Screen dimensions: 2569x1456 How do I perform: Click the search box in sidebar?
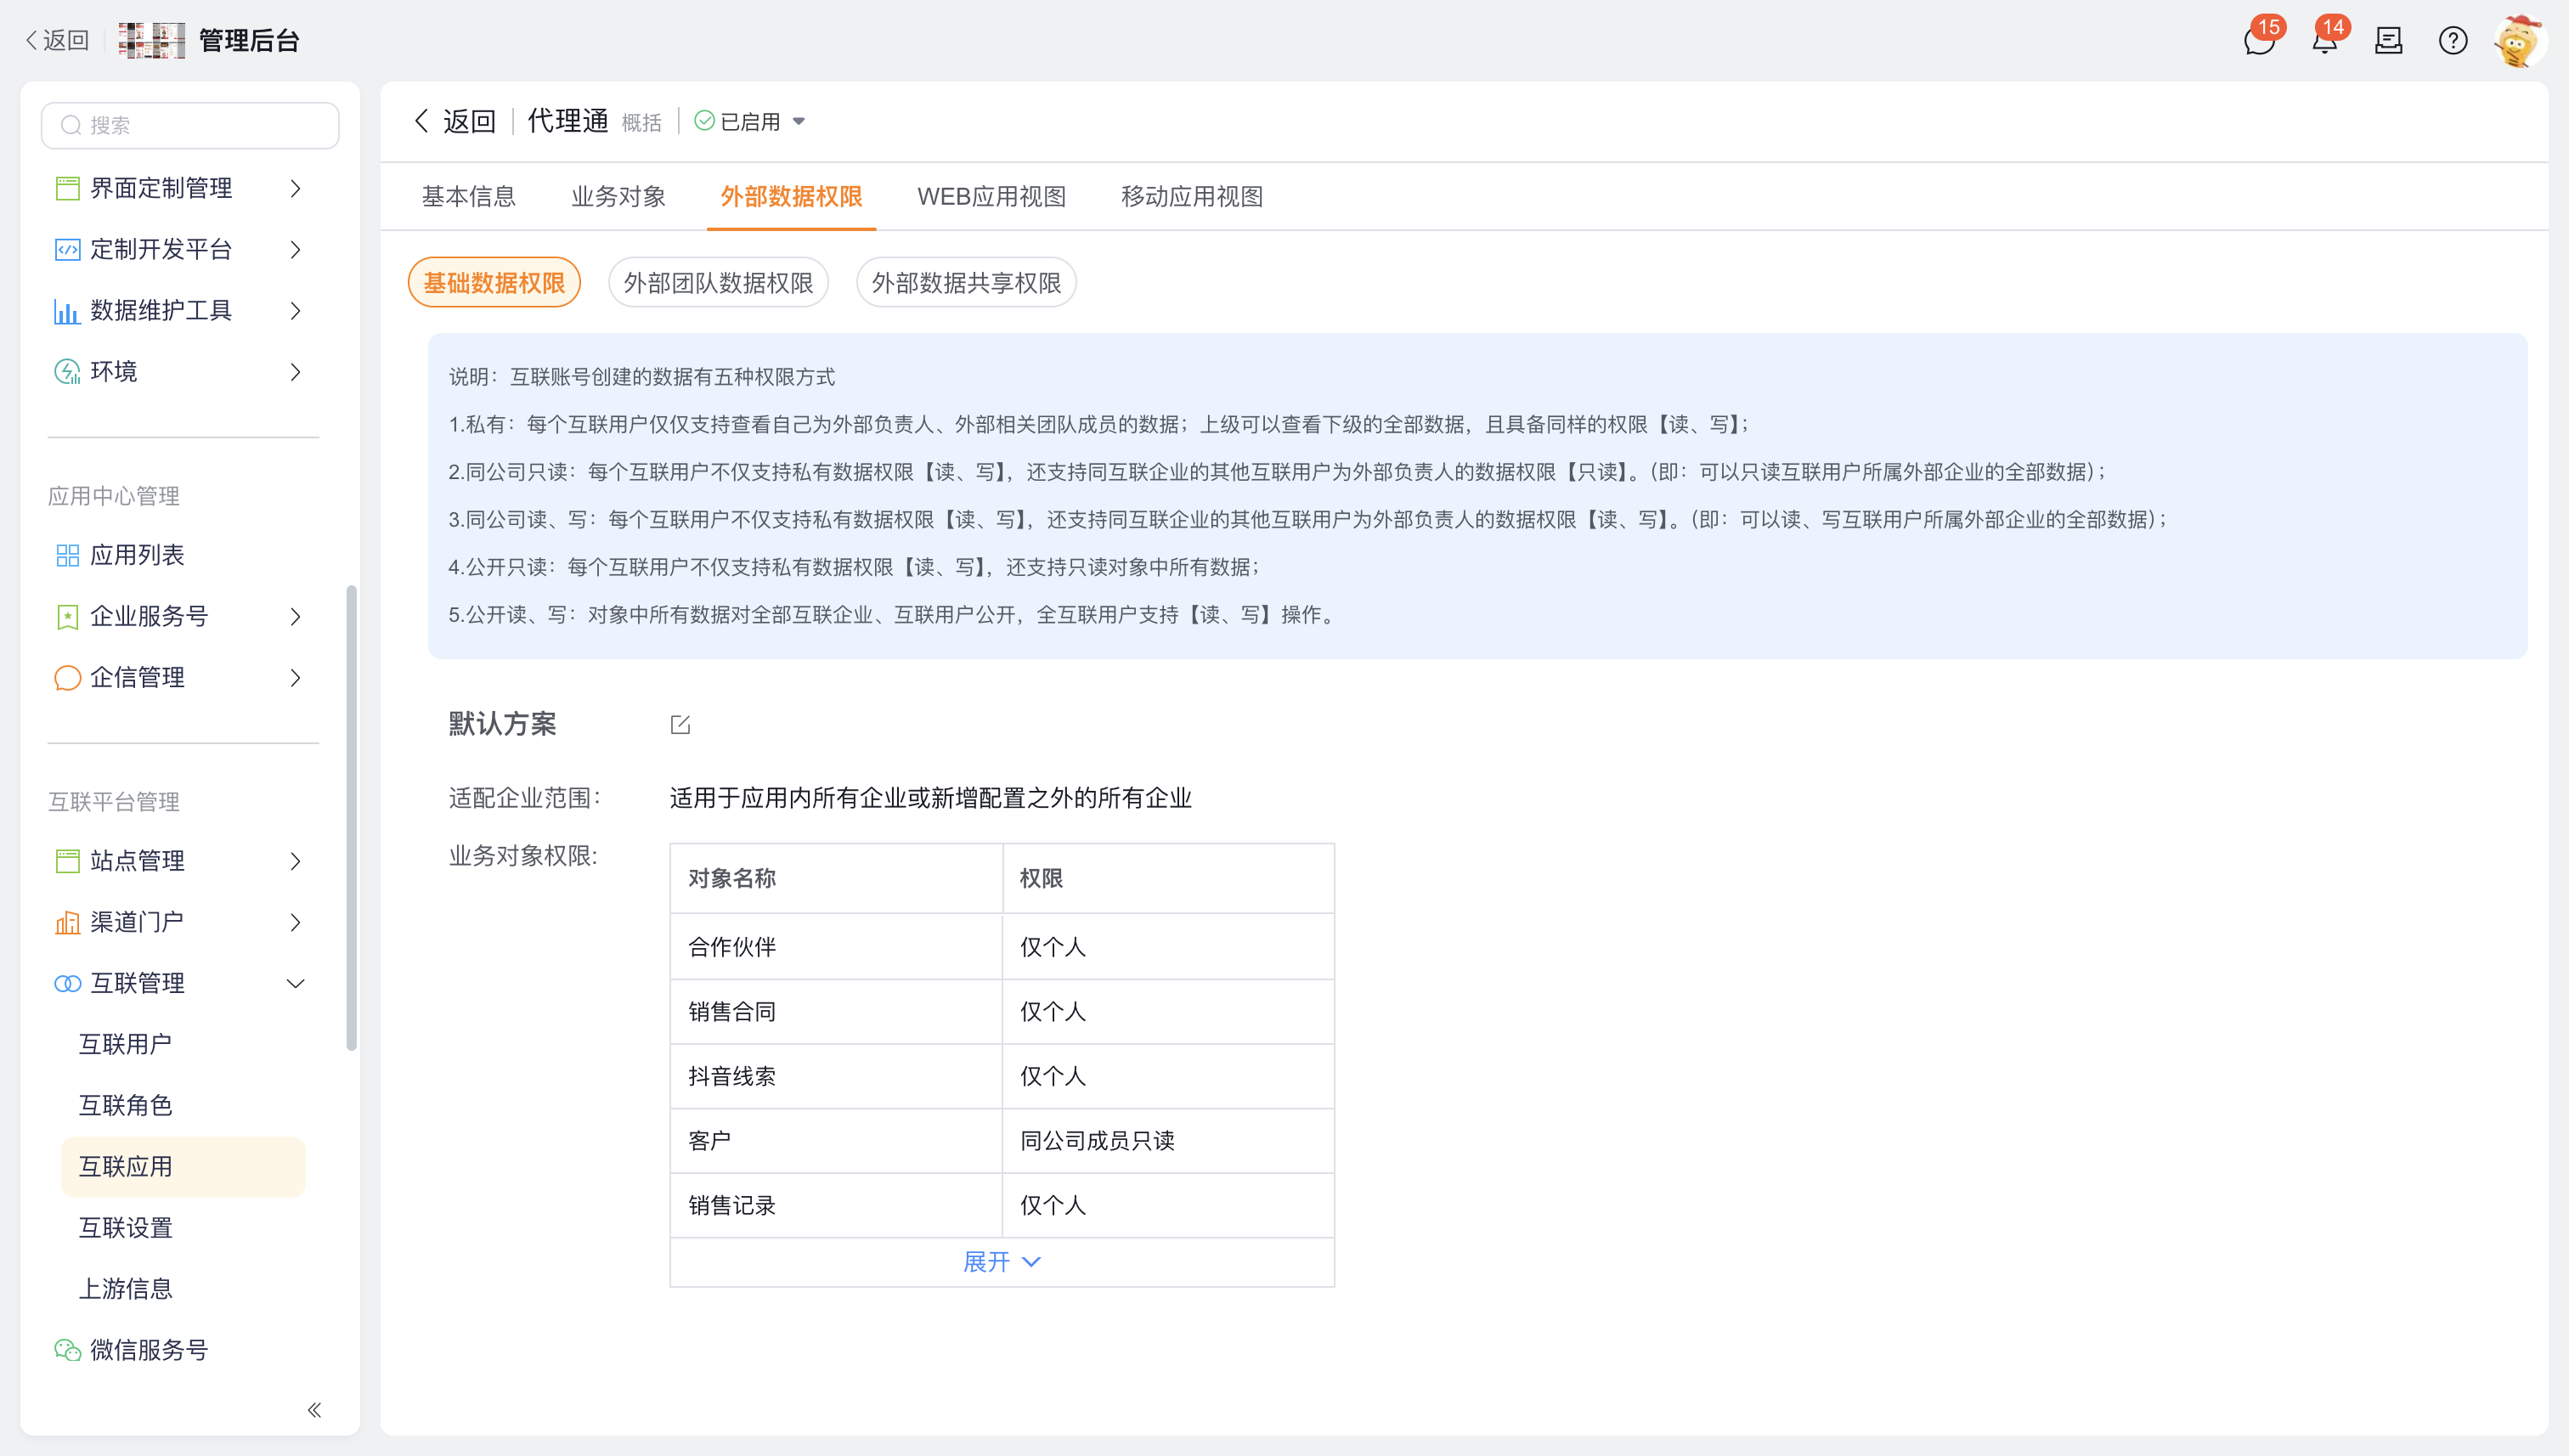pos(190,125)
